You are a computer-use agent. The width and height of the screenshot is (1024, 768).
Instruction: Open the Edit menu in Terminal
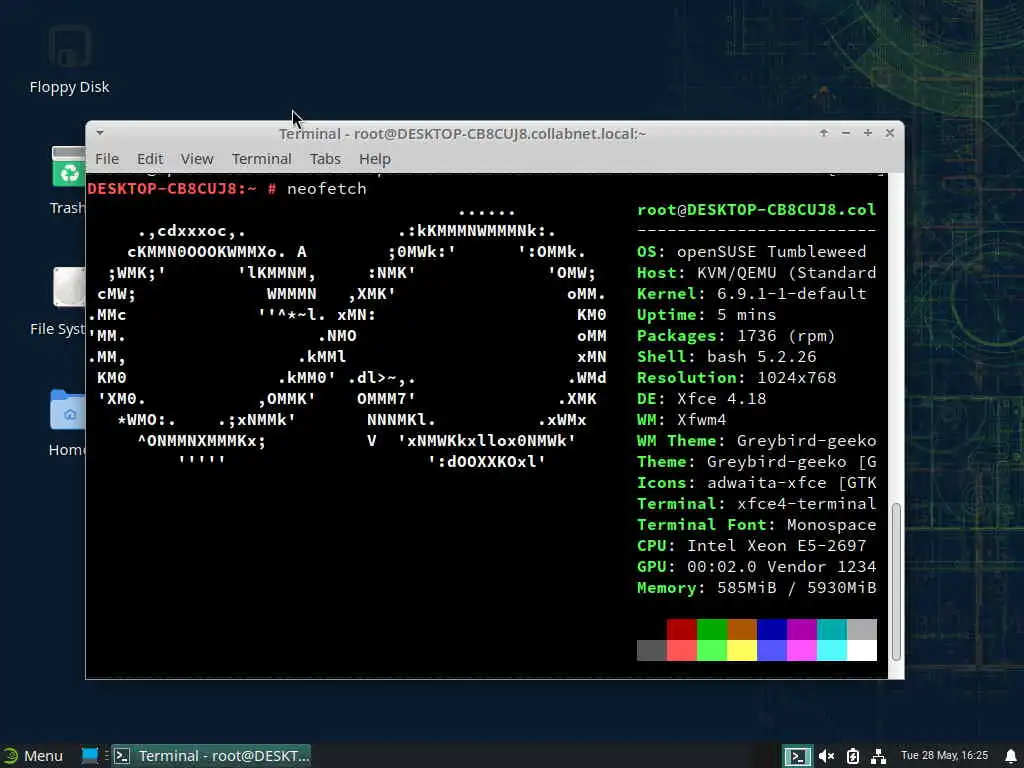point(150,159)
